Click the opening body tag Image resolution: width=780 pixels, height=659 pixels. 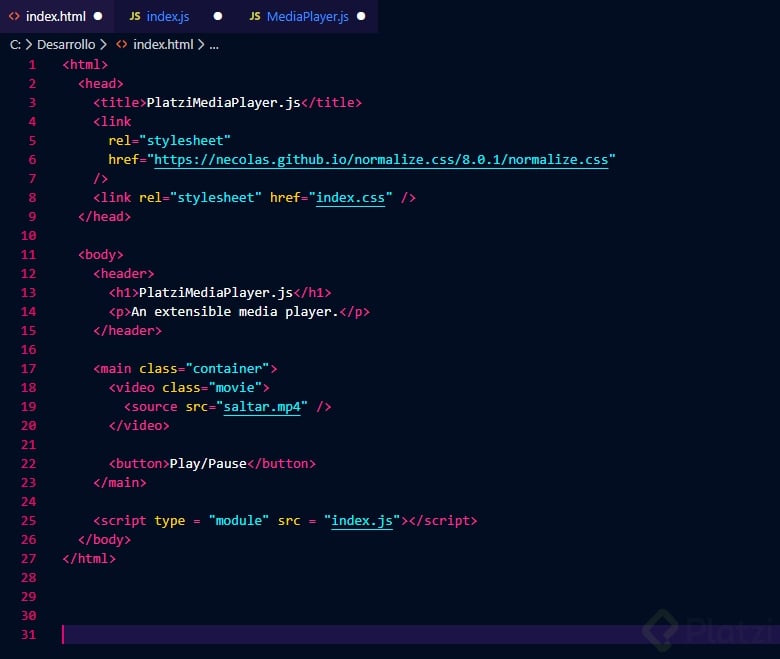[100, 255]
